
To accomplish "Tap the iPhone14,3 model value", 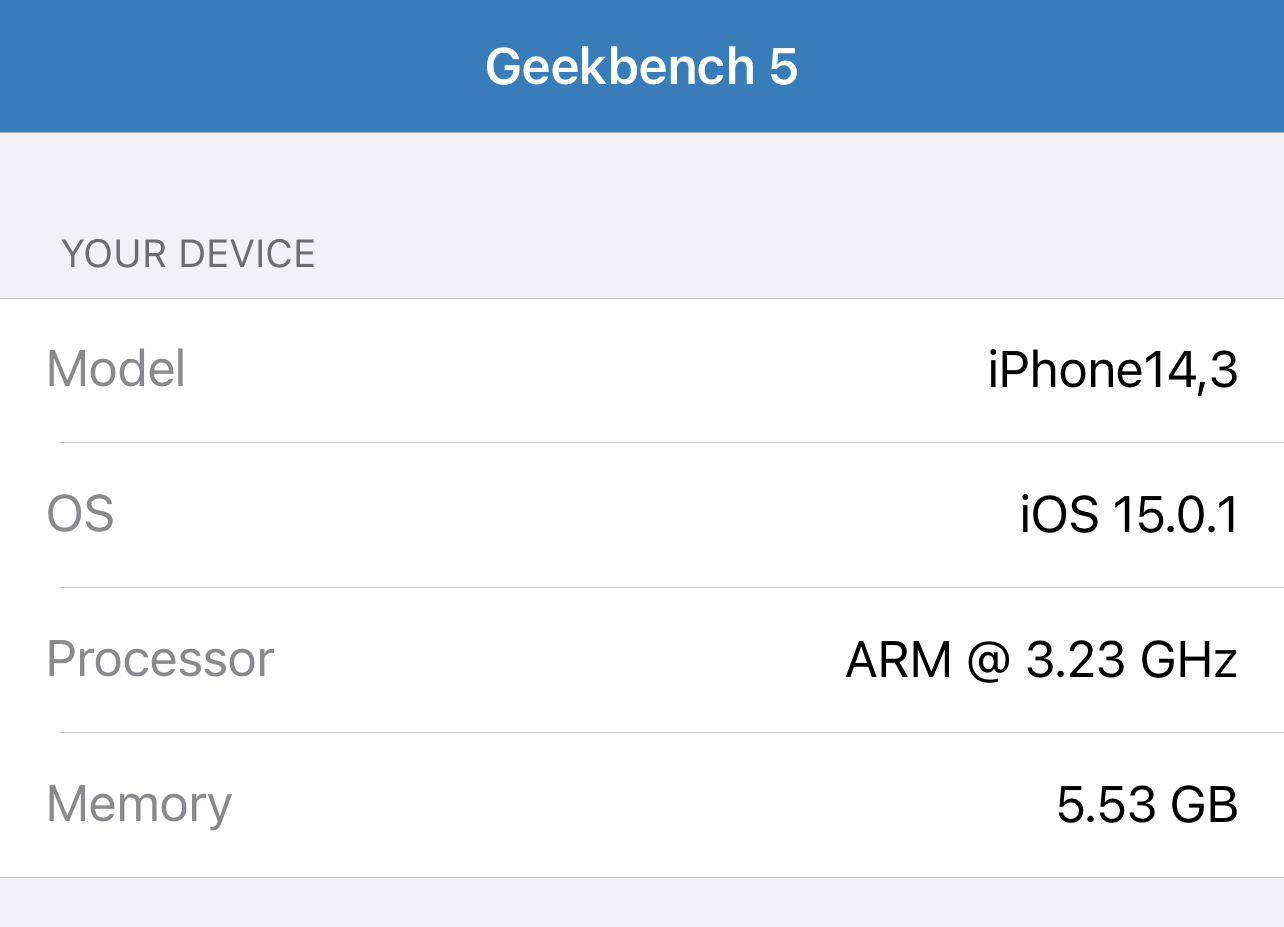I will (x=1112, y=371).
